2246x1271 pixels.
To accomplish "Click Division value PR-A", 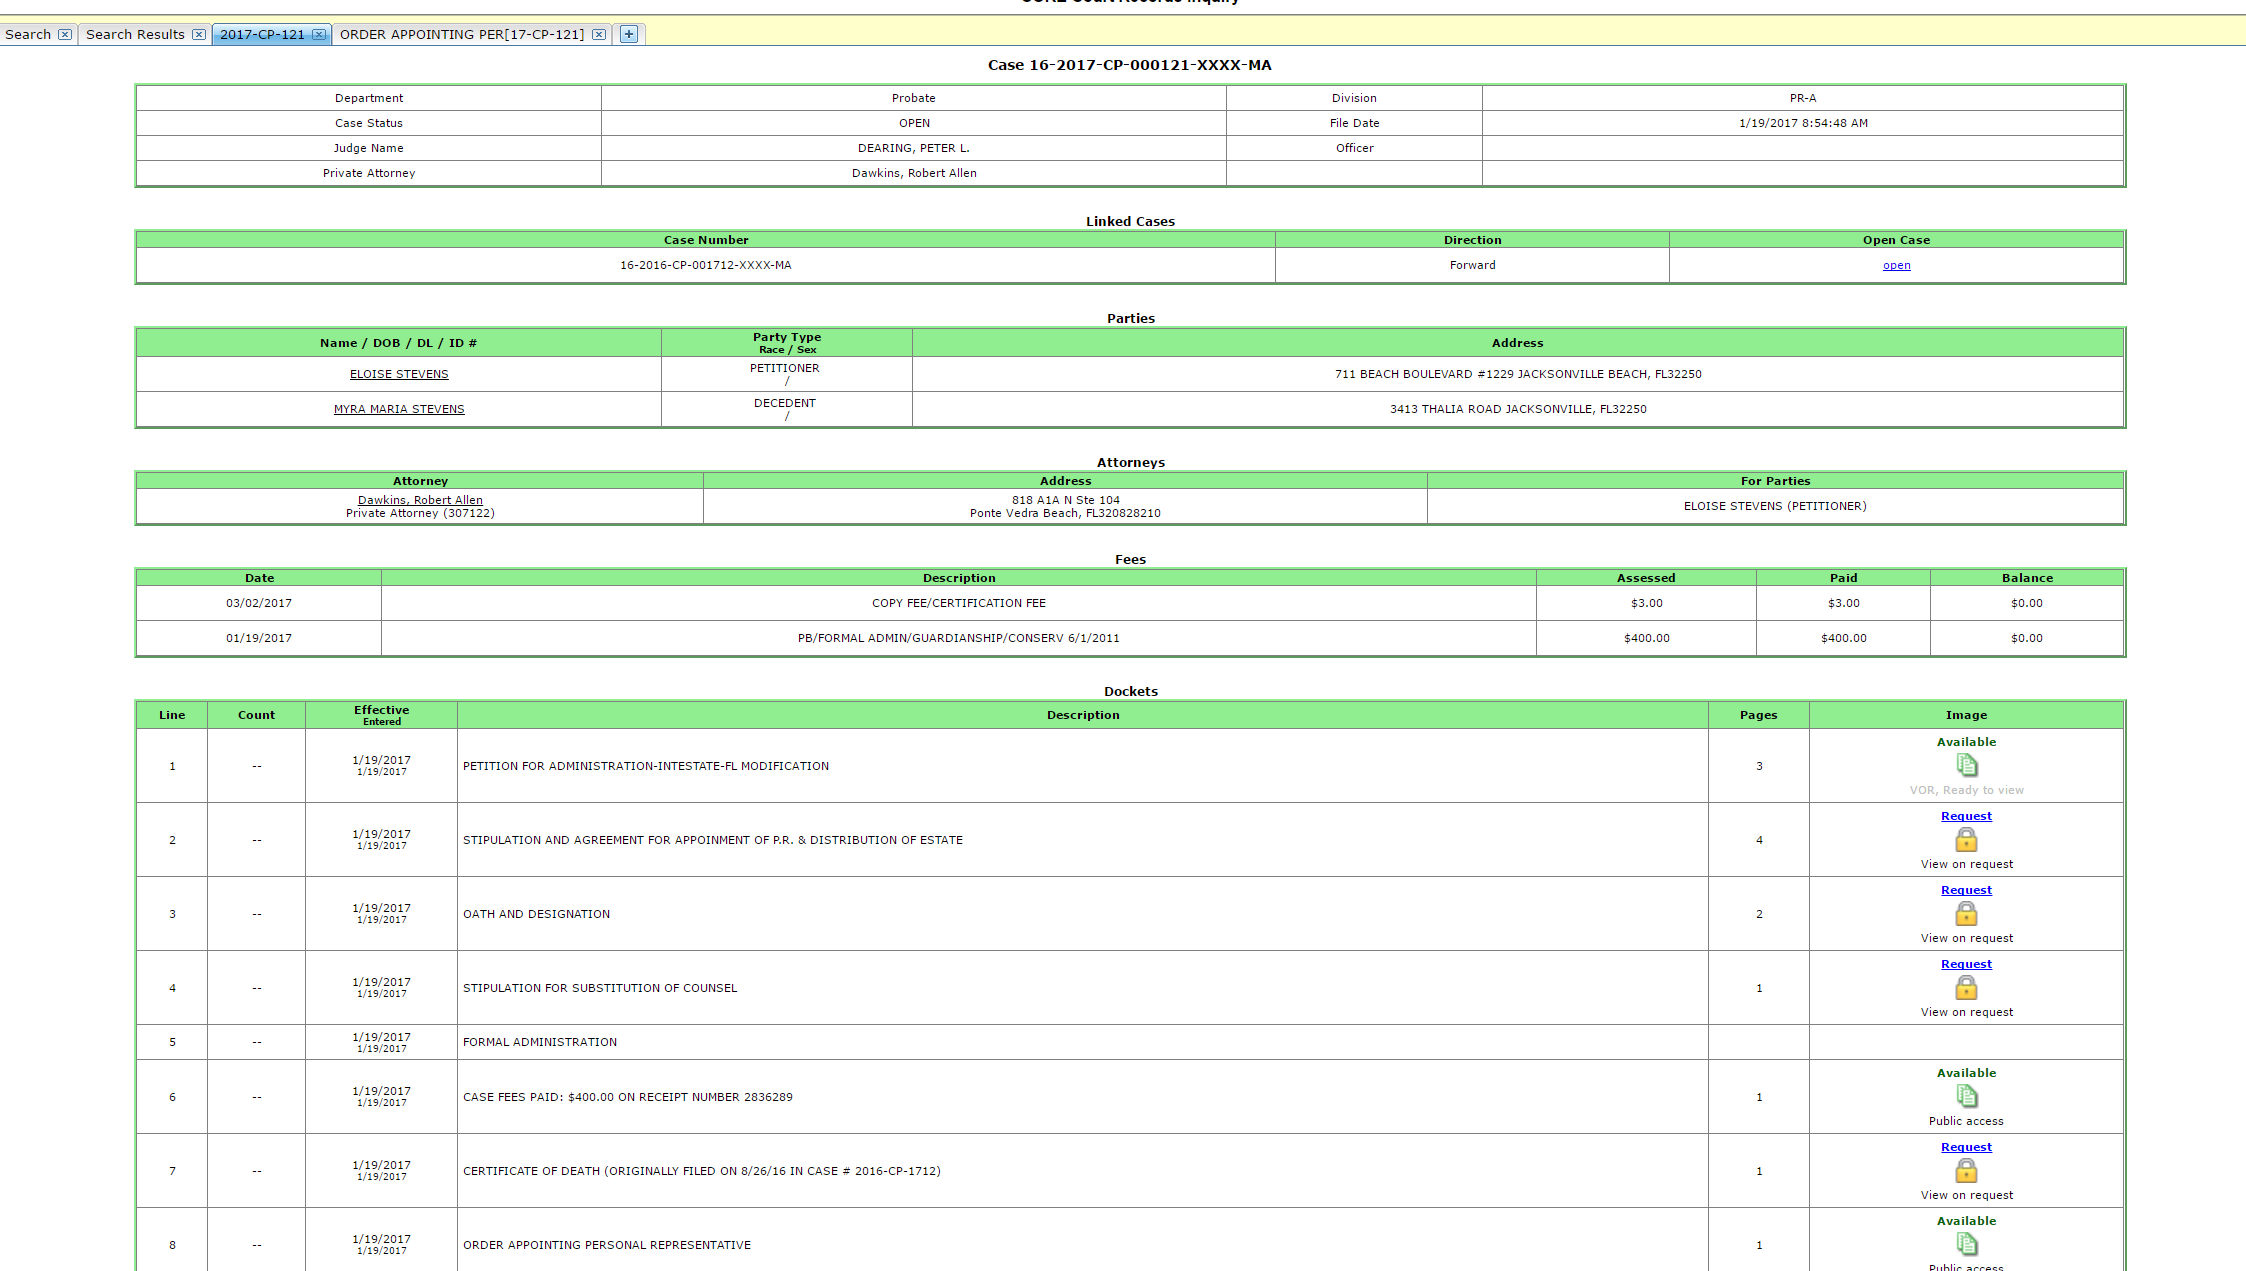I will (1803, 98).
